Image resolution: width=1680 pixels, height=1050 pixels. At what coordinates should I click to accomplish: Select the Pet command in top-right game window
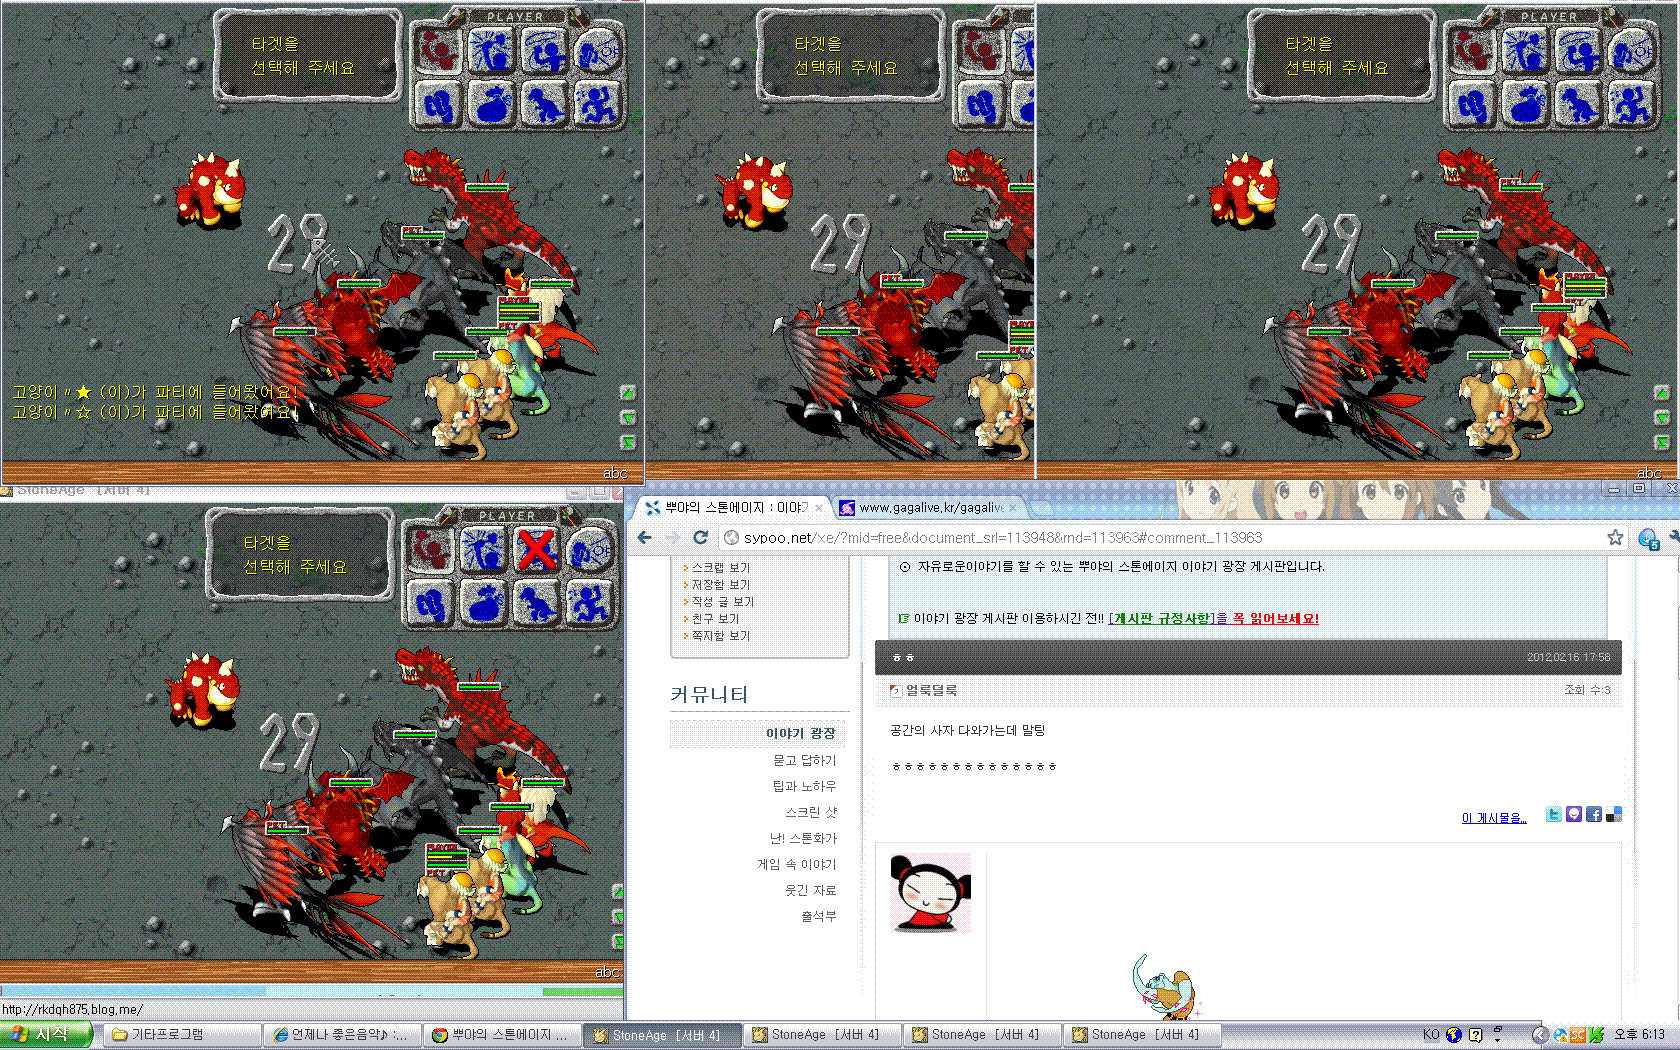point(1579,103)
